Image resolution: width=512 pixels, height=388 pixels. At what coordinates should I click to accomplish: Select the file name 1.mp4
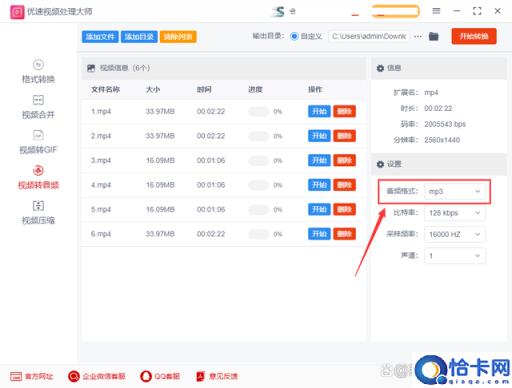[x=101, y=111]
